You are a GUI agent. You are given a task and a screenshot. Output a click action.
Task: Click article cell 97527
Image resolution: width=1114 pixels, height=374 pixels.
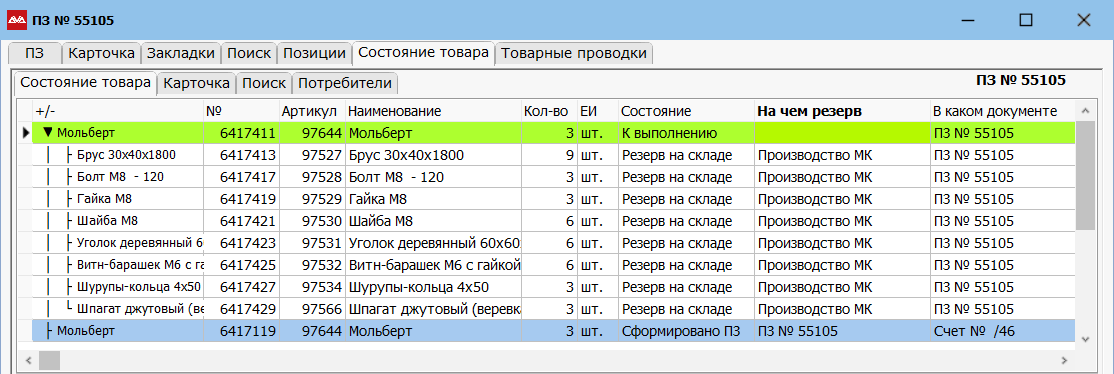pyautogui.click(x=312, y=155)
